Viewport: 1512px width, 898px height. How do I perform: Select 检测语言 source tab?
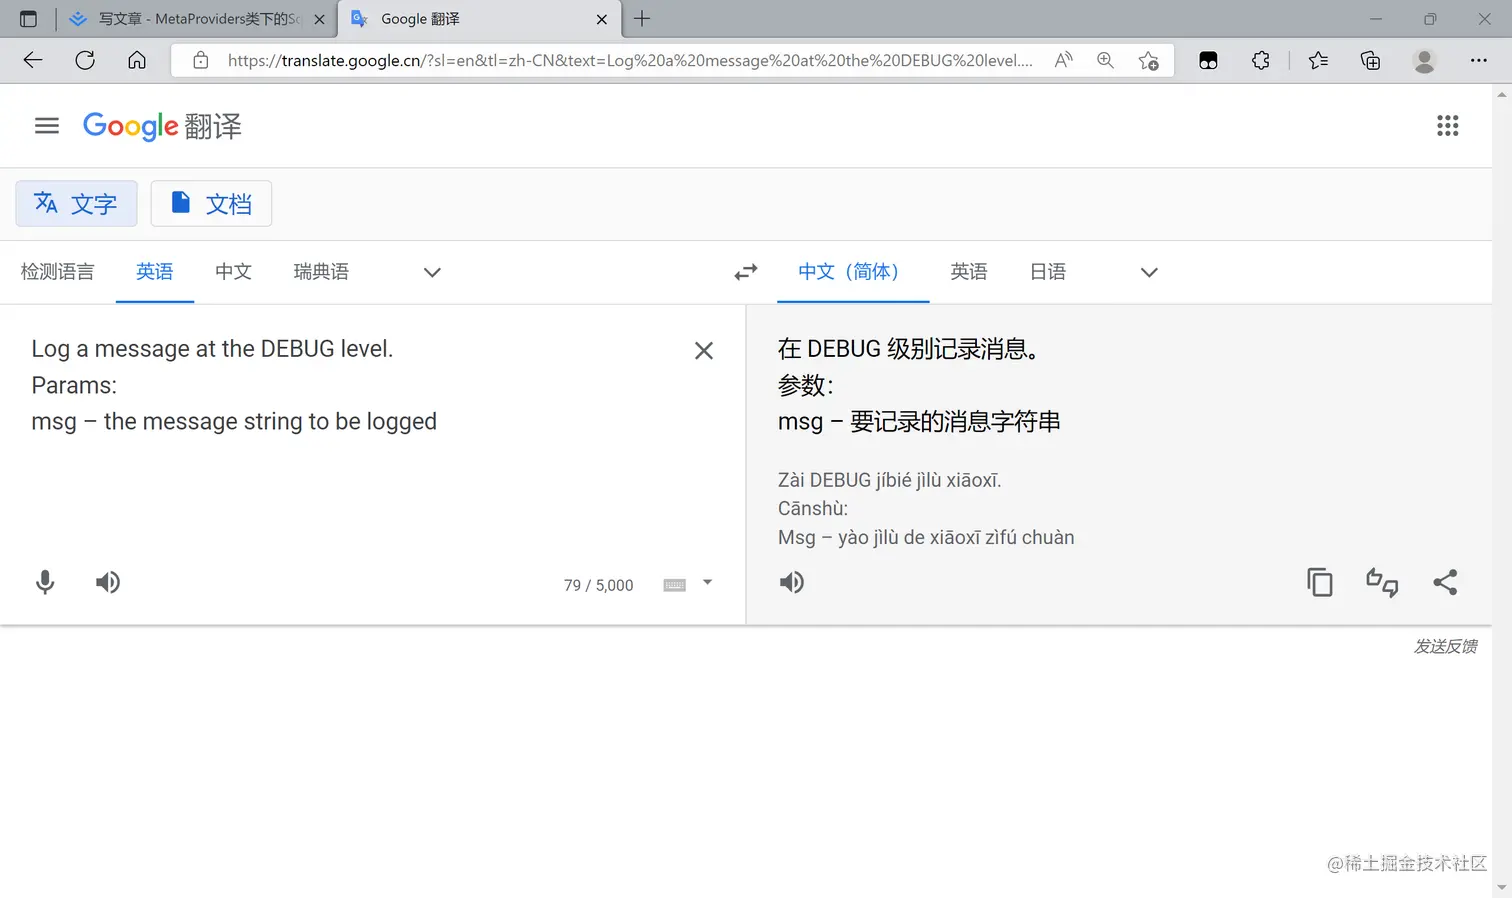pyautogui.click(x=58, y=272)
